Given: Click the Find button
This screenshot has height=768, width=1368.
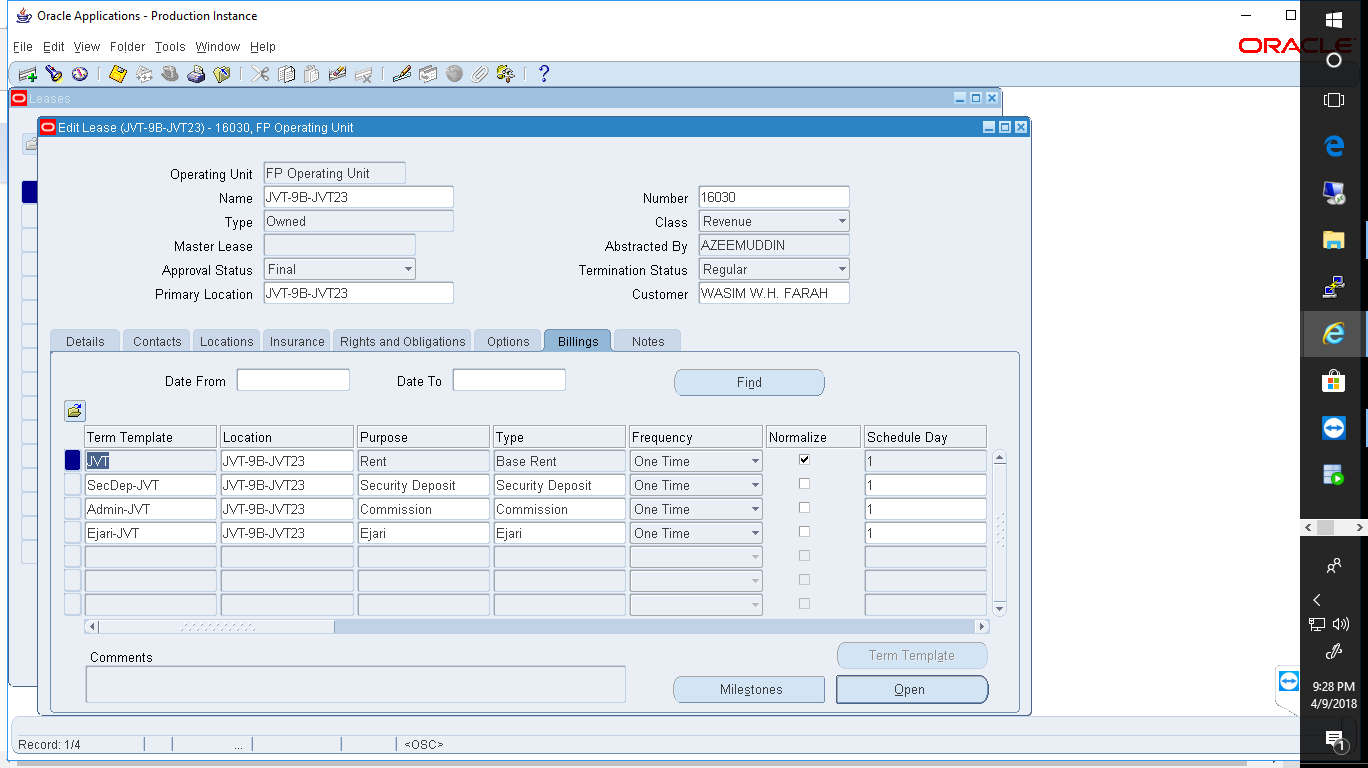Looking at the screenshot, I should [x=749, y=382].
